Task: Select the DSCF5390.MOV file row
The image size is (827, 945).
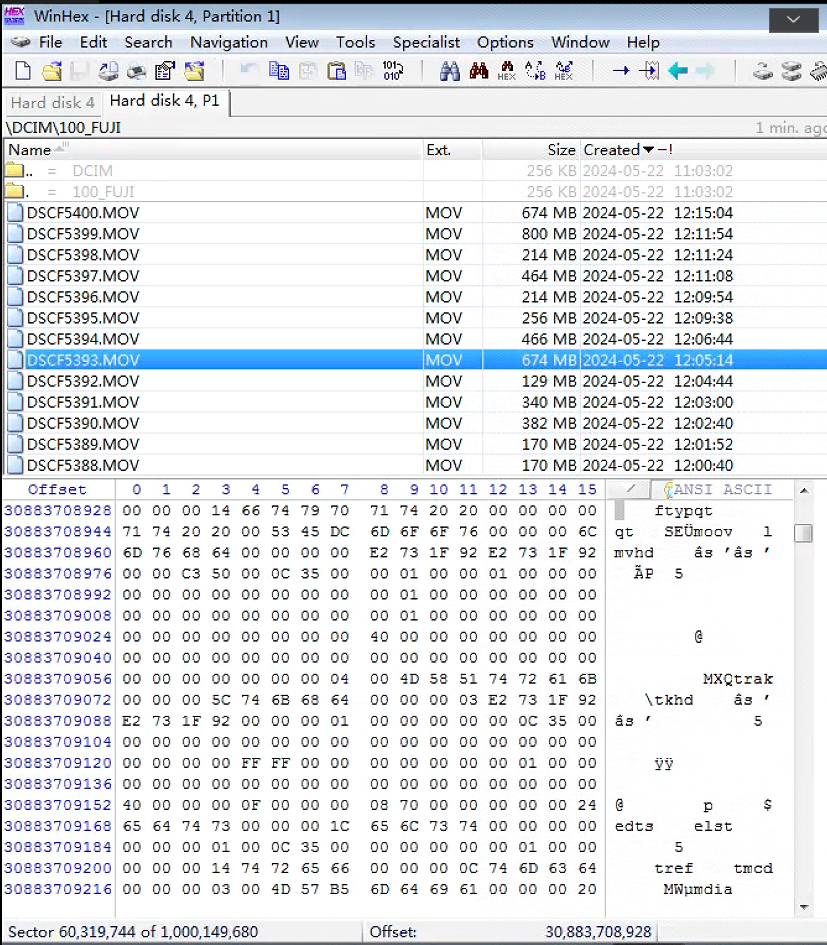Action: tap(415, 424)
